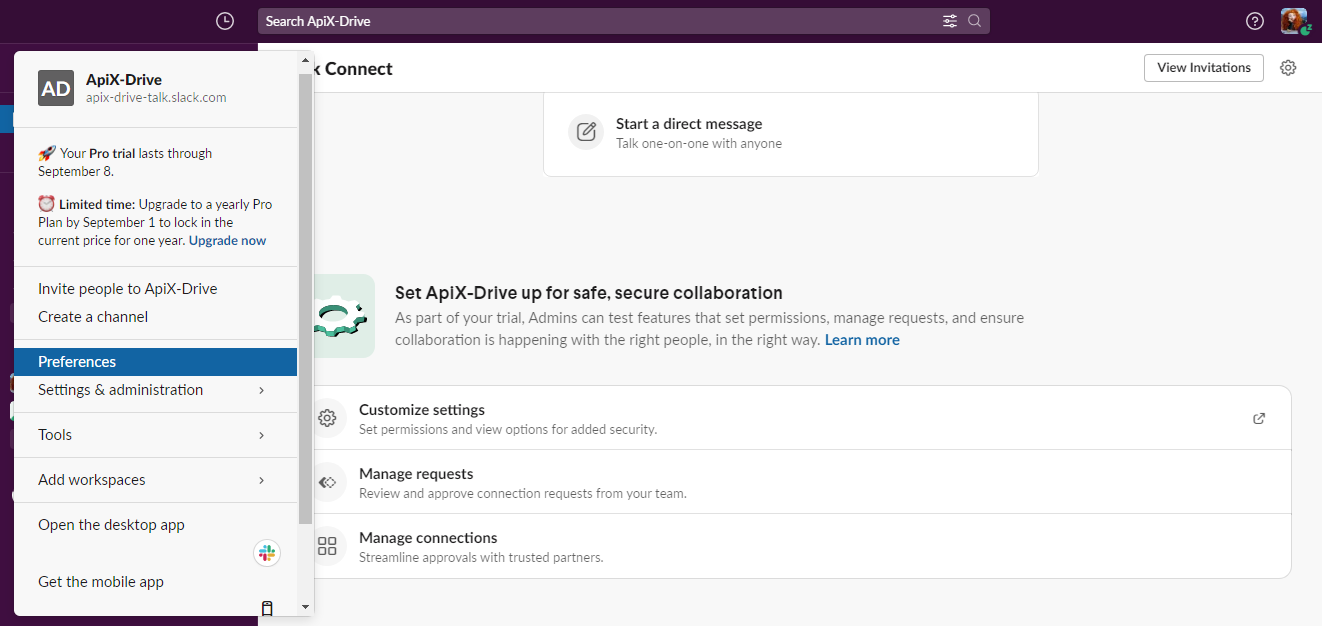Screen dimensions: 1322x626
Task: Follow the Learn more link
Action: 862,340
